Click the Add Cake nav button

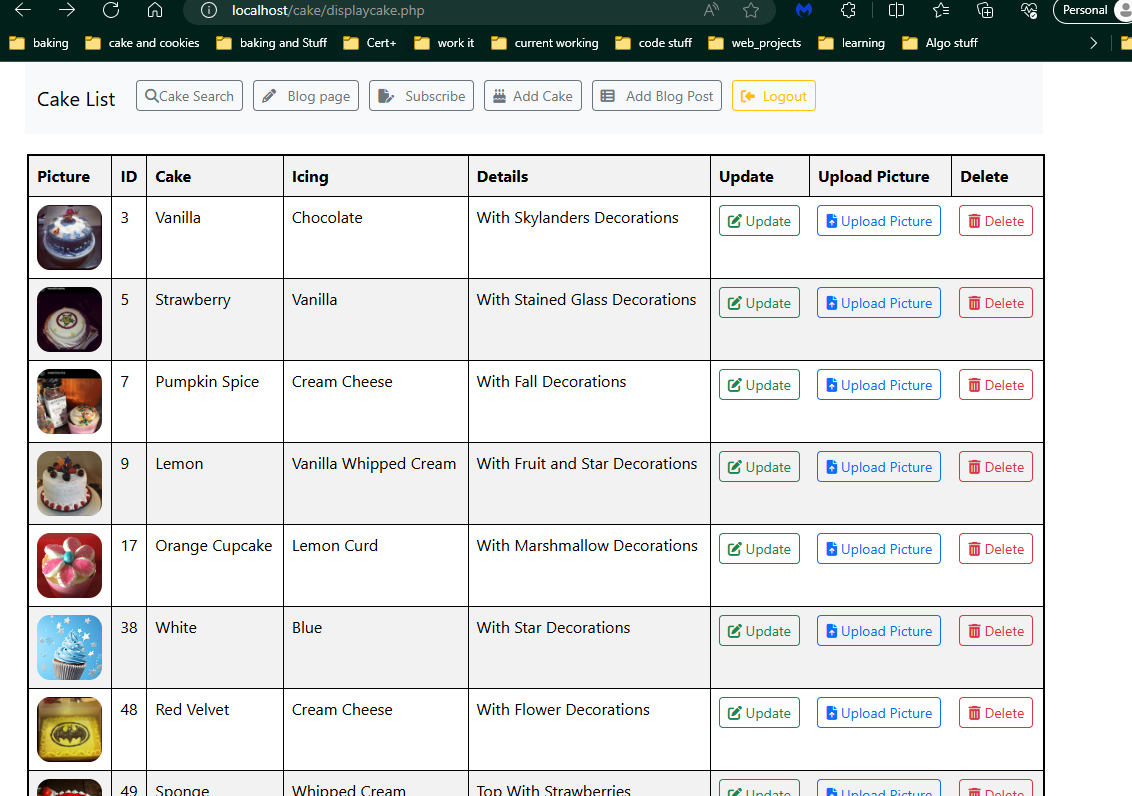point(533,96)
